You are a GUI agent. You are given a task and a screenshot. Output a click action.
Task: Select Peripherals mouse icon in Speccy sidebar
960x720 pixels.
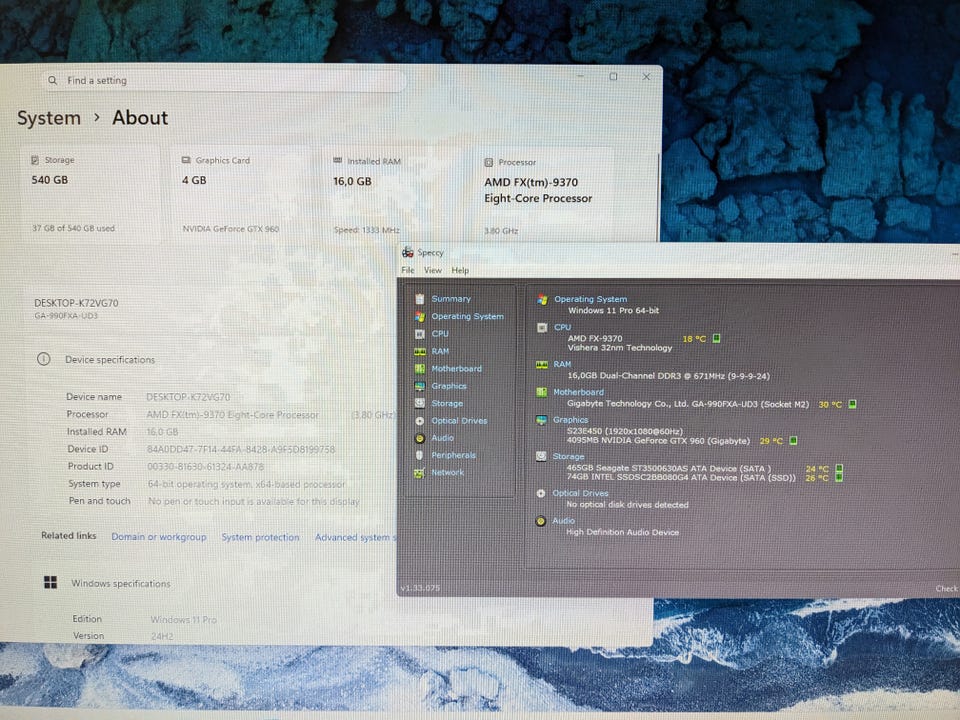click(x=419, y=456)
